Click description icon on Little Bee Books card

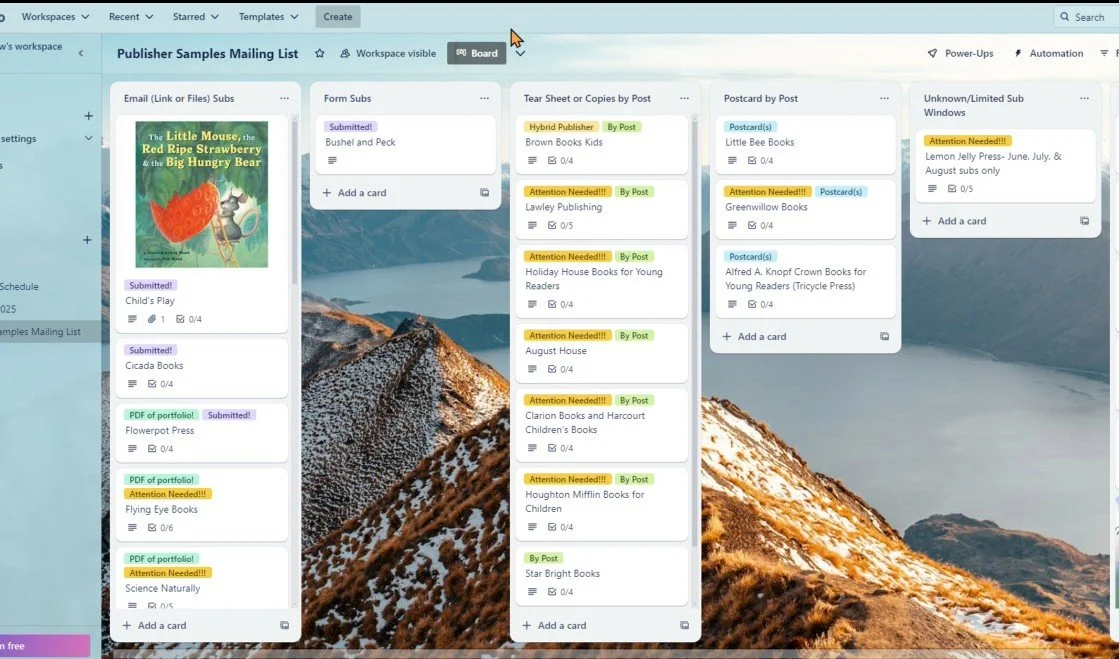pos(731,161)
